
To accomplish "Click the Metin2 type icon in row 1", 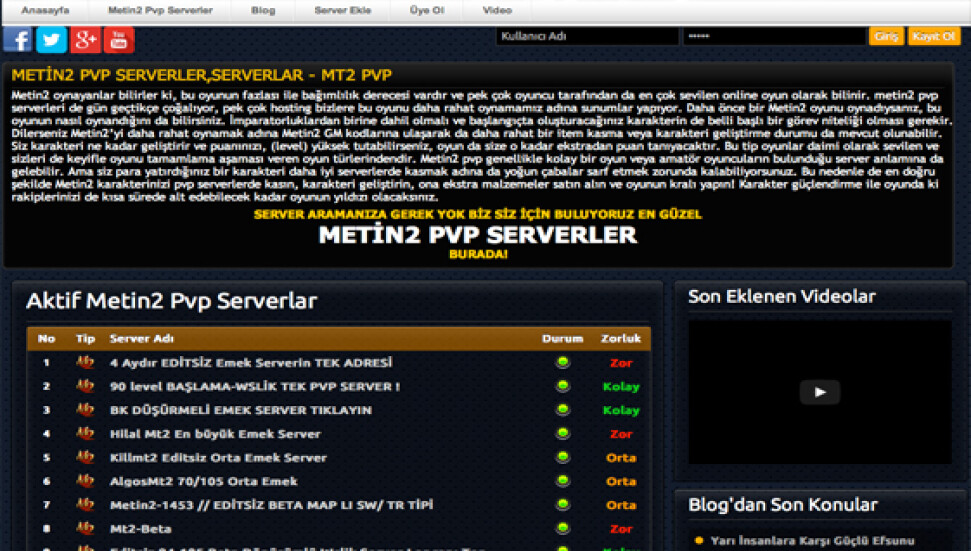I will pyautogui.click(x=85, y=362).
